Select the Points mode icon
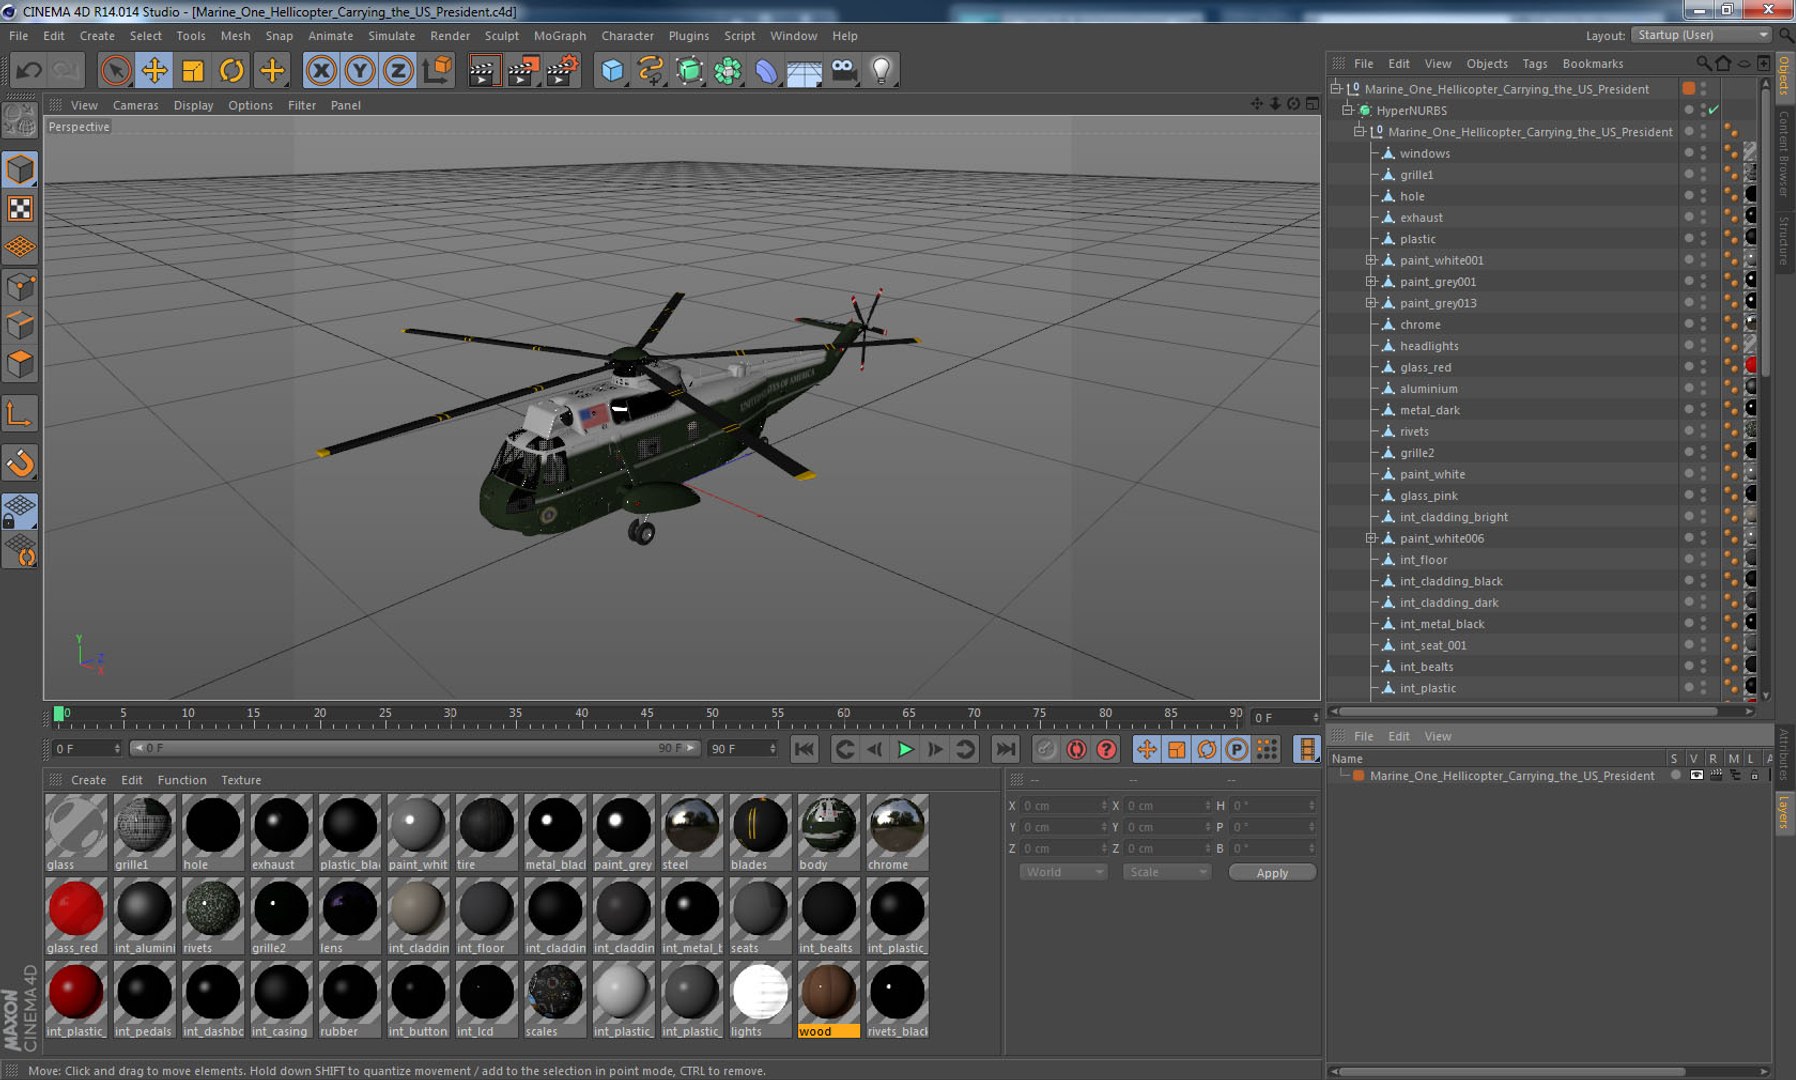 point(20,287)
